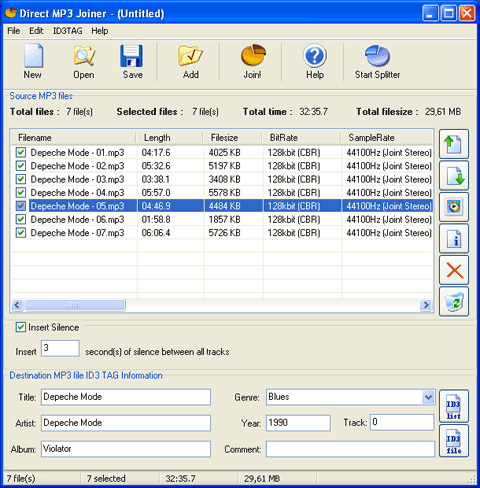Viewport: 480px width, 488px height.
Task: Click the silence seconds input field
Action: pyautogui.click(x=60, y=348)
